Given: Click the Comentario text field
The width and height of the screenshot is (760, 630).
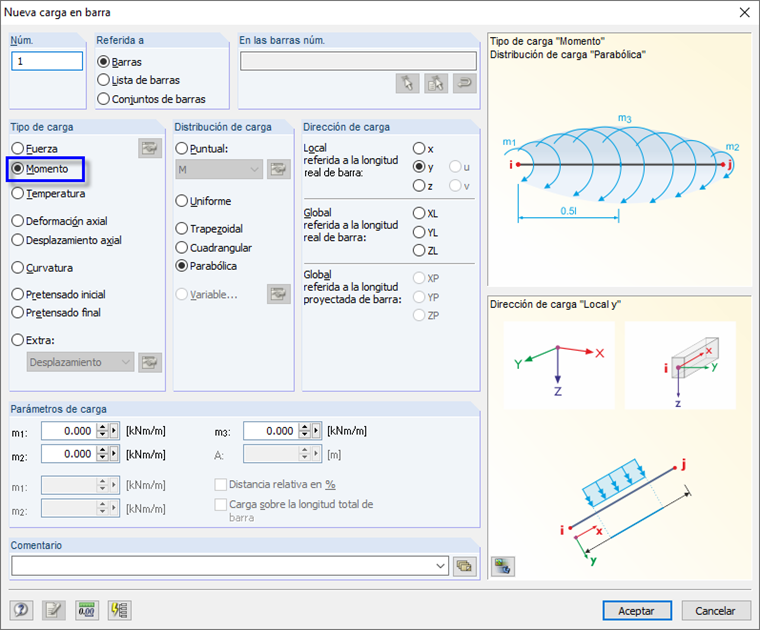Looking at the screenshot, I should pos(223,566).
